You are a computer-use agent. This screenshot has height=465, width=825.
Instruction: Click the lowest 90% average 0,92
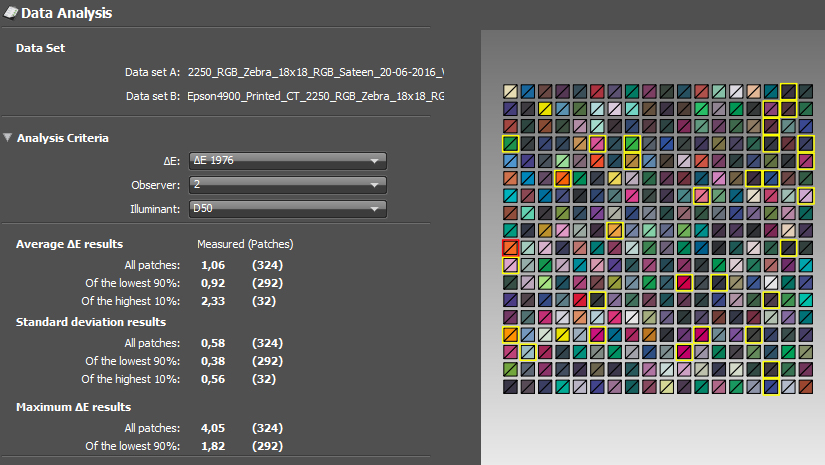[x=213, y=283]
